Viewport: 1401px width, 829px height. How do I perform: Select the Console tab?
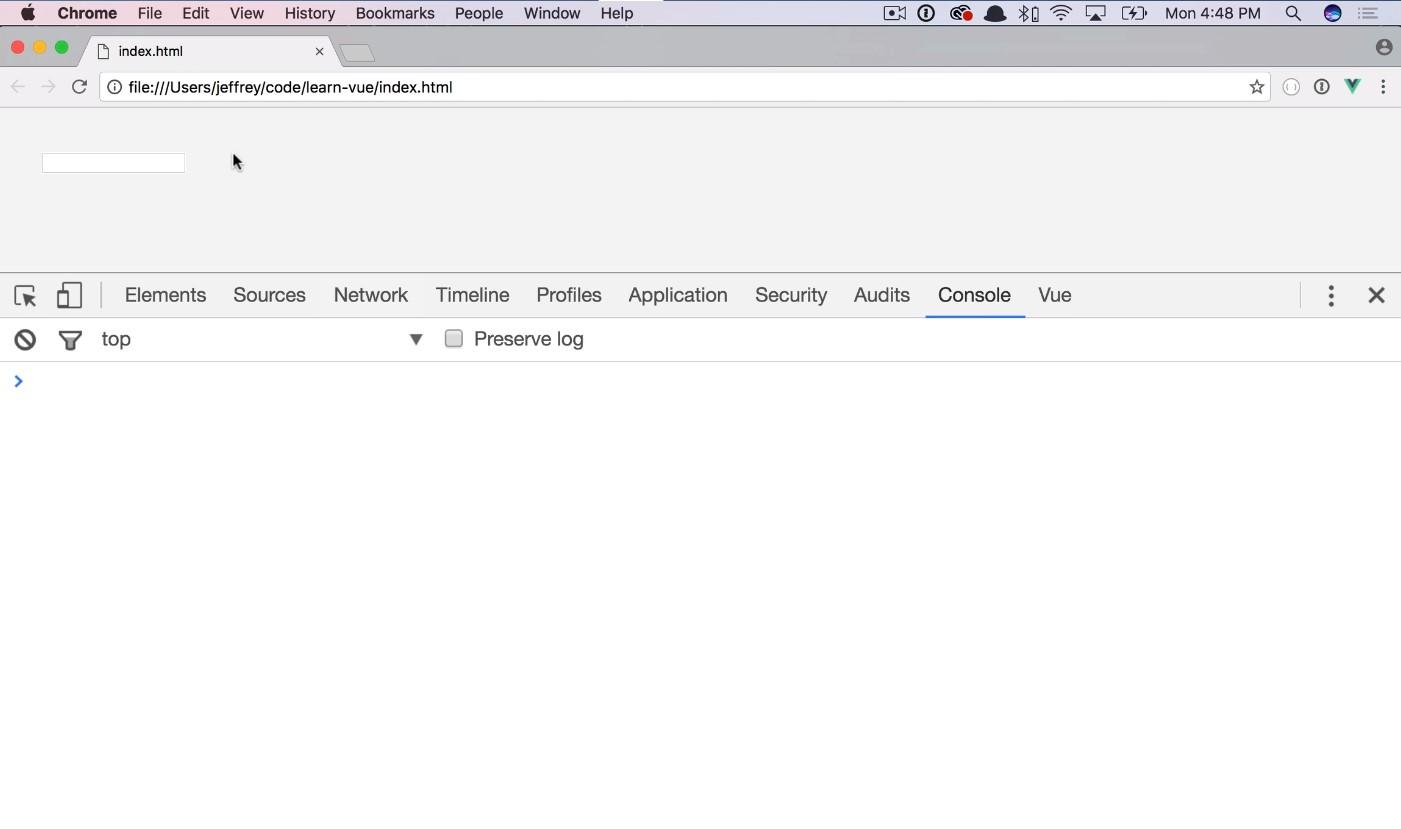[x=974, y=295]
